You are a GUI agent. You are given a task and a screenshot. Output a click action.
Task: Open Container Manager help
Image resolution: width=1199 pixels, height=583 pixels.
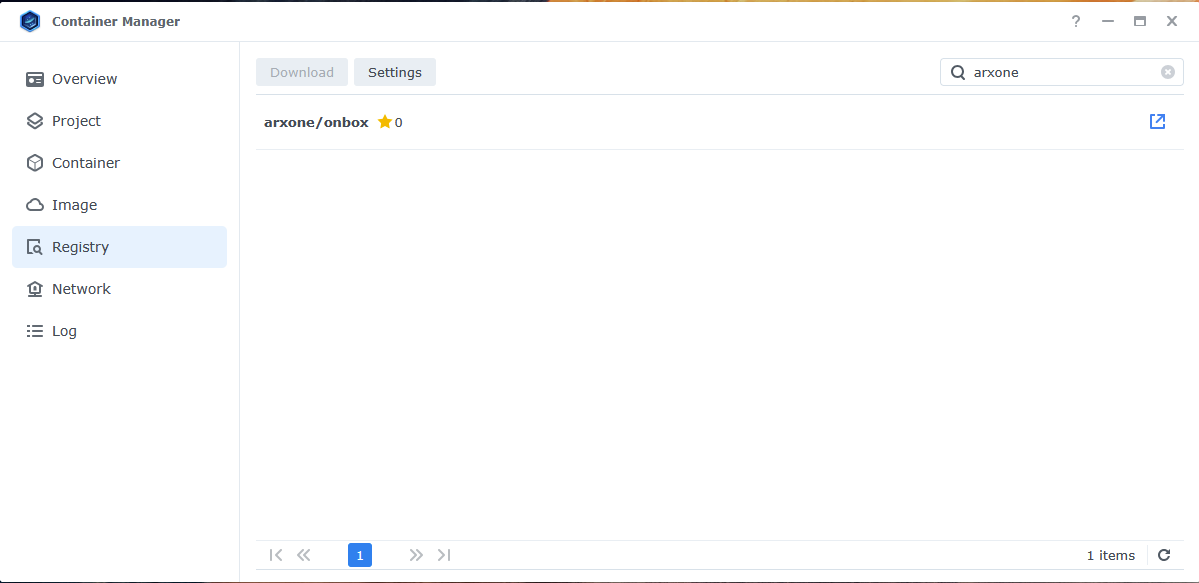click(1075, 21)
